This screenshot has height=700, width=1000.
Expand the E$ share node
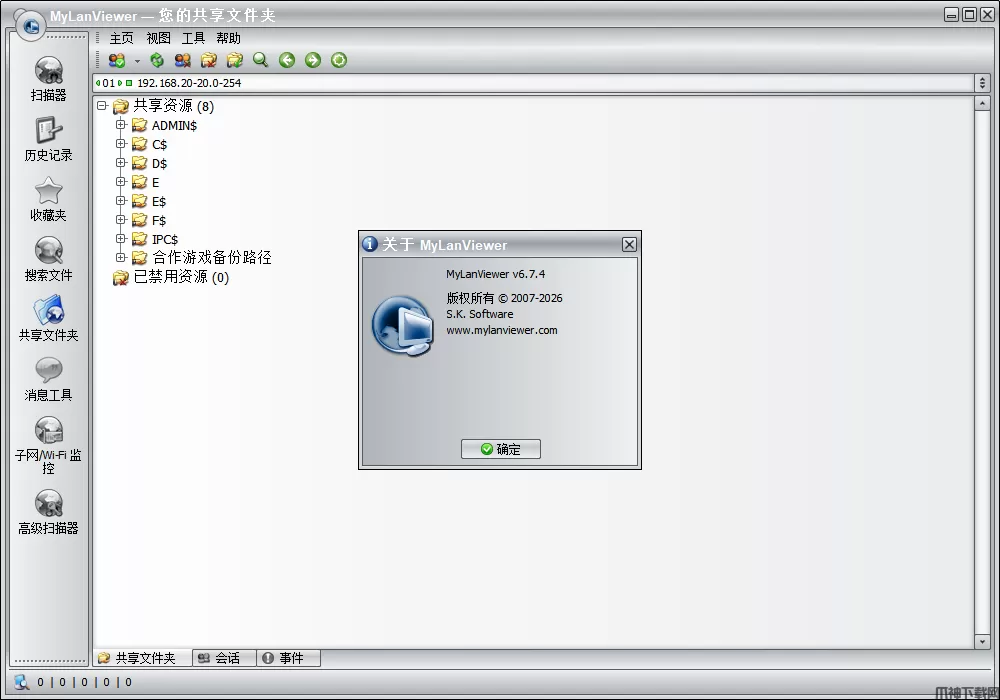pyautogui.click(x=121, y=201)
